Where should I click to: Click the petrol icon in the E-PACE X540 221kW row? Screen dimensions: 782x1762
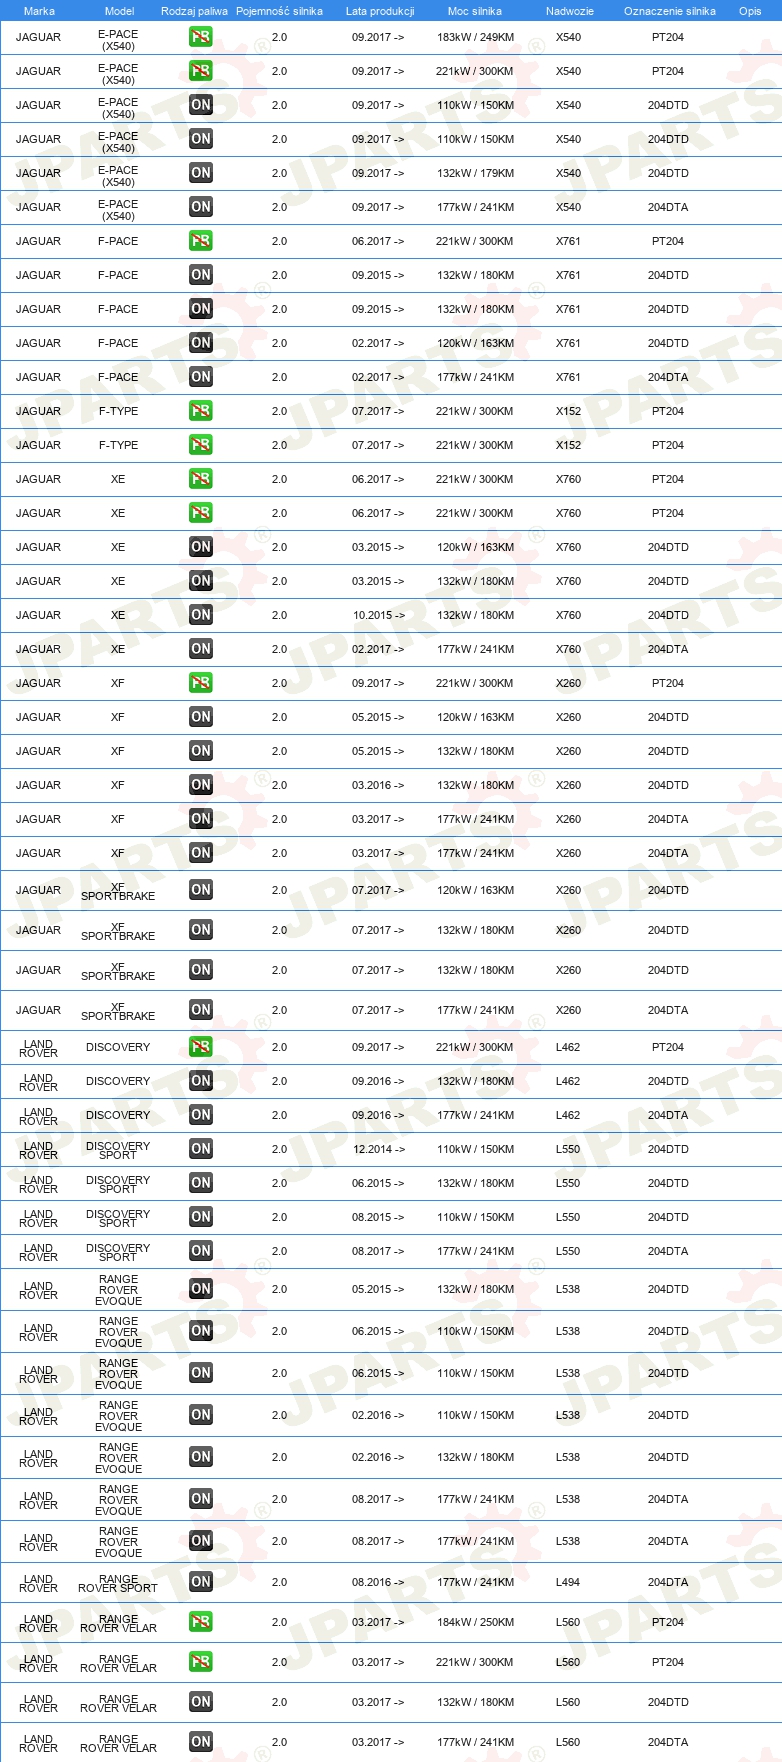coord(201,71)
